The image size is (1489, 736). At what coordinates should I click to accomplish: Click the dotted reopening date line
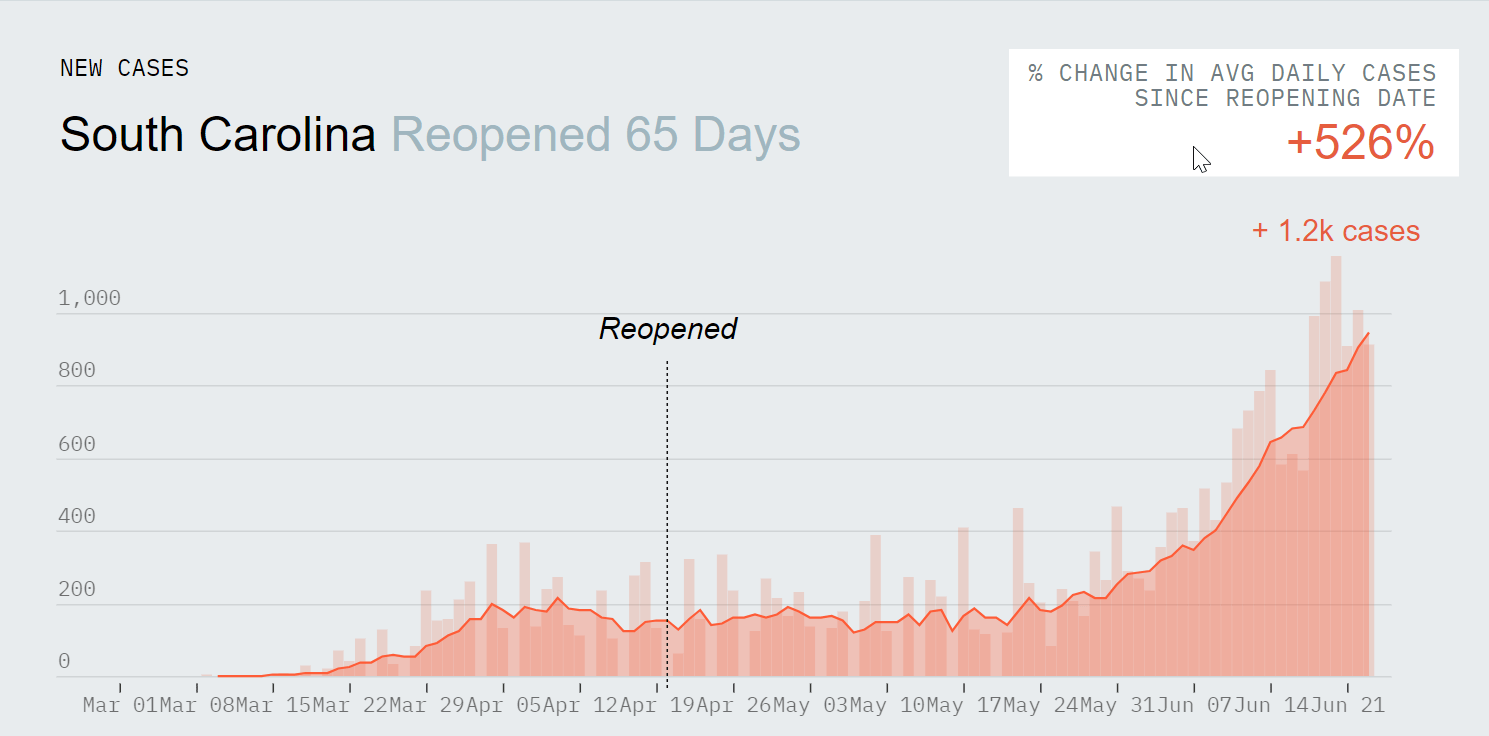tap(667, 500)
